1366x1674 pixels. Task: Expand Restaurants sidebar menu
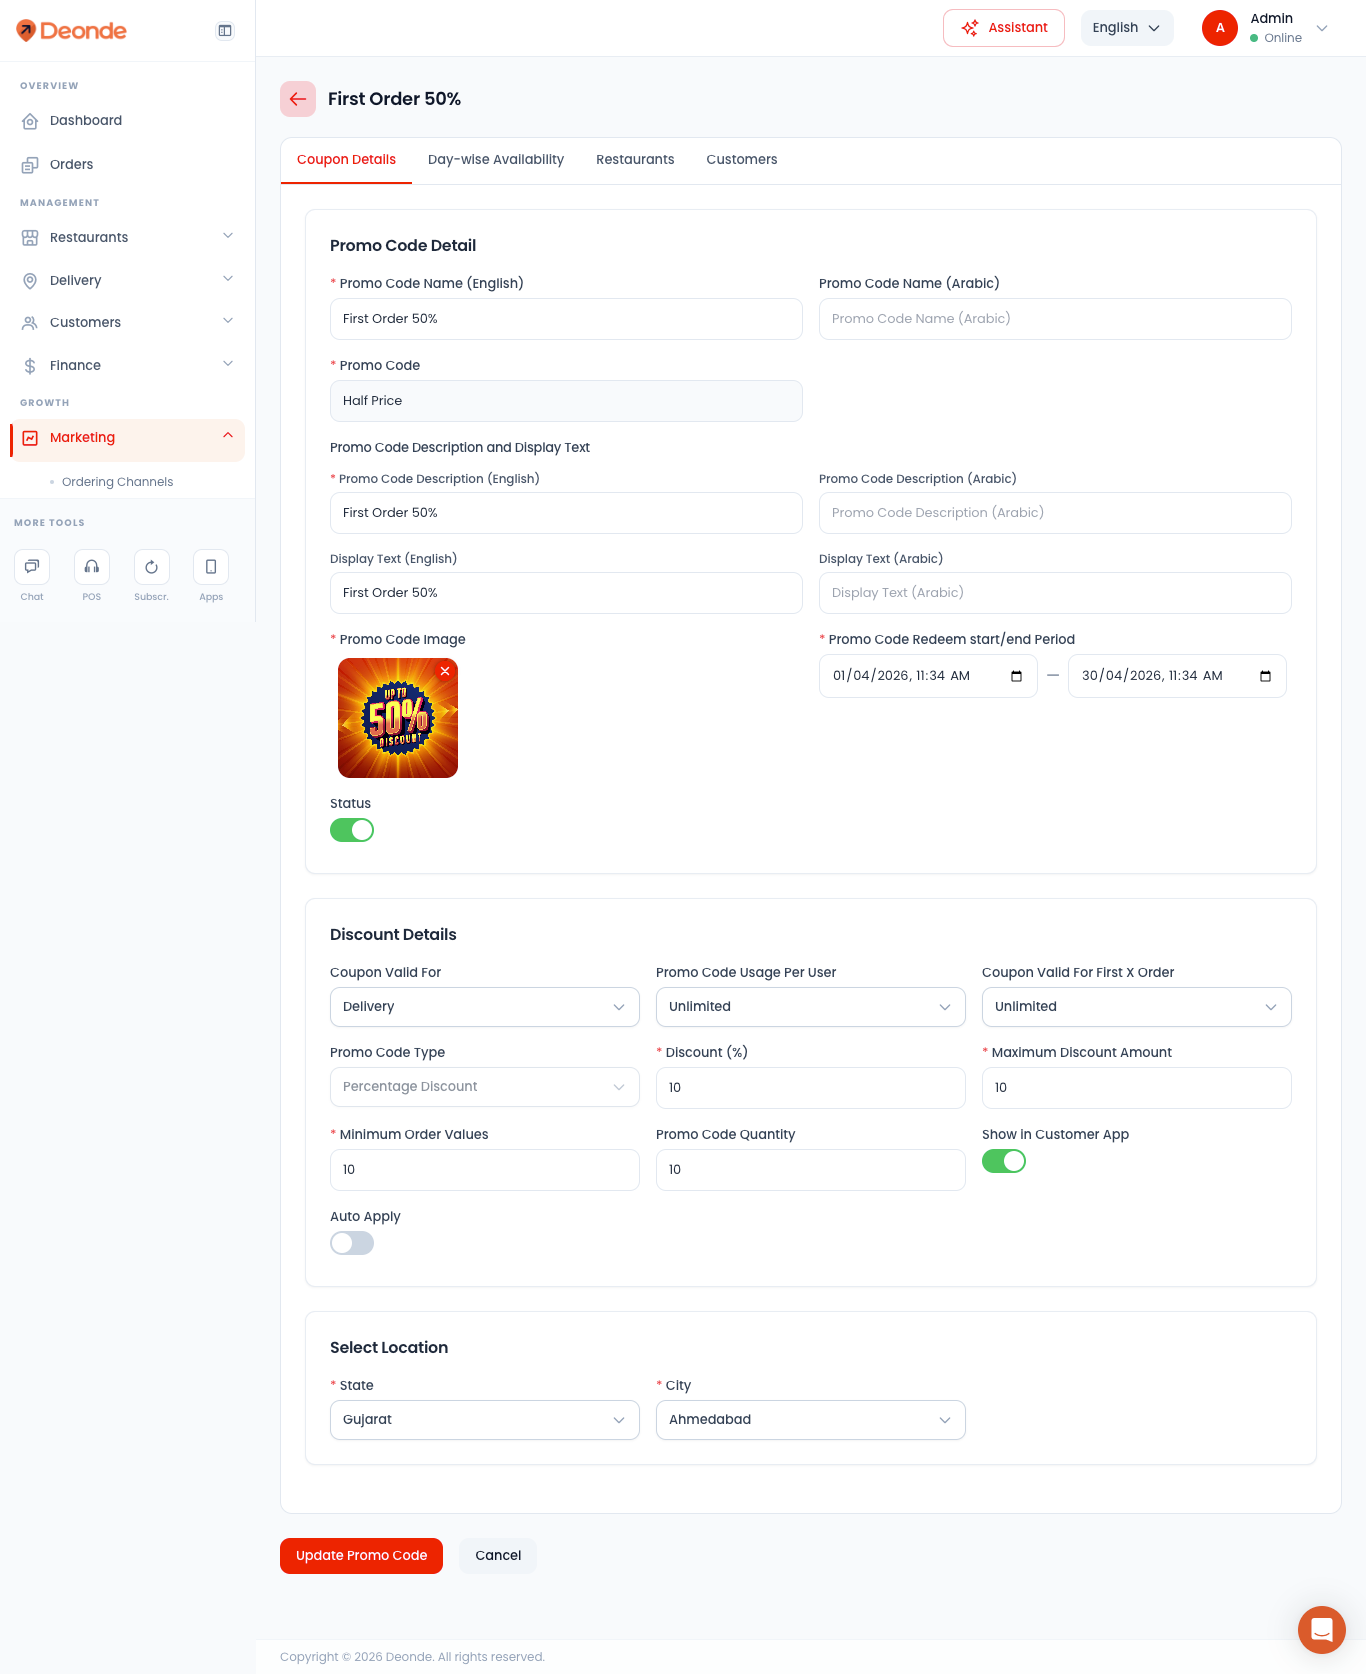(x=127, y=237)
